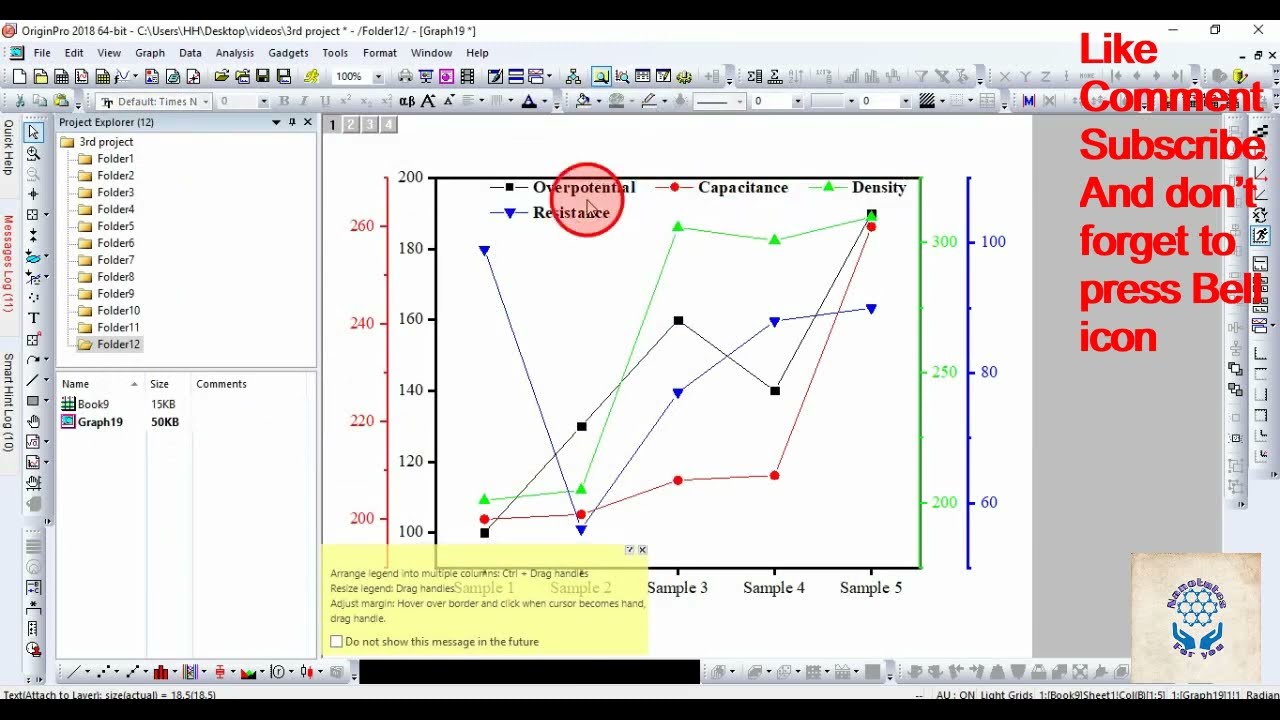Click the Print icon
Viewport: 1280px width, 720px height.
[x=405, y=76]
